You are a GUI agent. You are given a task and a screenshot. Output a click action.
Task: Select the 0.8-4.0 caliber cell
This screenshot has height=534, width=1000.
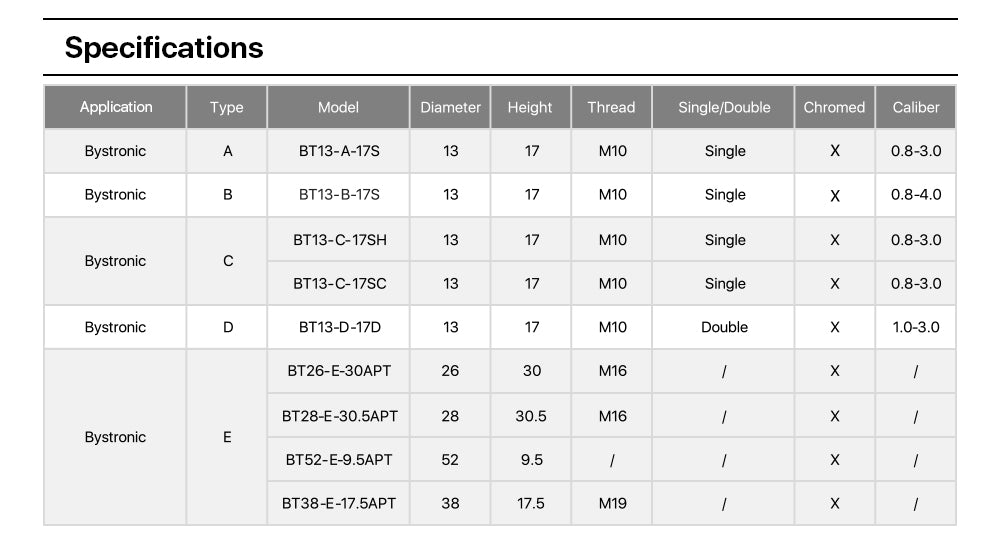coord(916,195)
